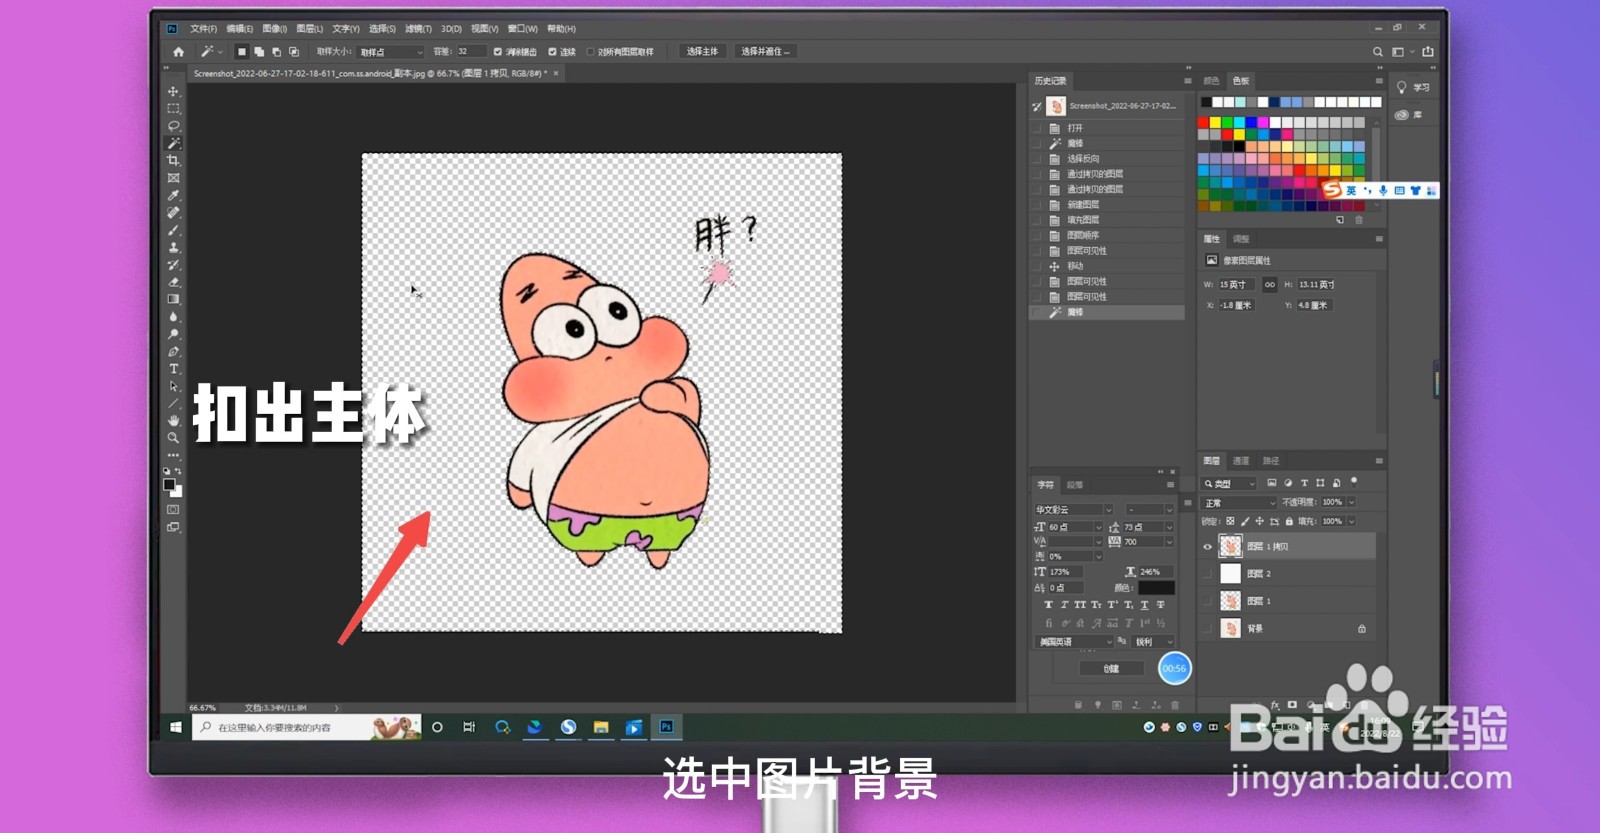Screen dimensions: 1600x833
Task: Toggle layer filter on/off switch
Action: point(1354,482)
